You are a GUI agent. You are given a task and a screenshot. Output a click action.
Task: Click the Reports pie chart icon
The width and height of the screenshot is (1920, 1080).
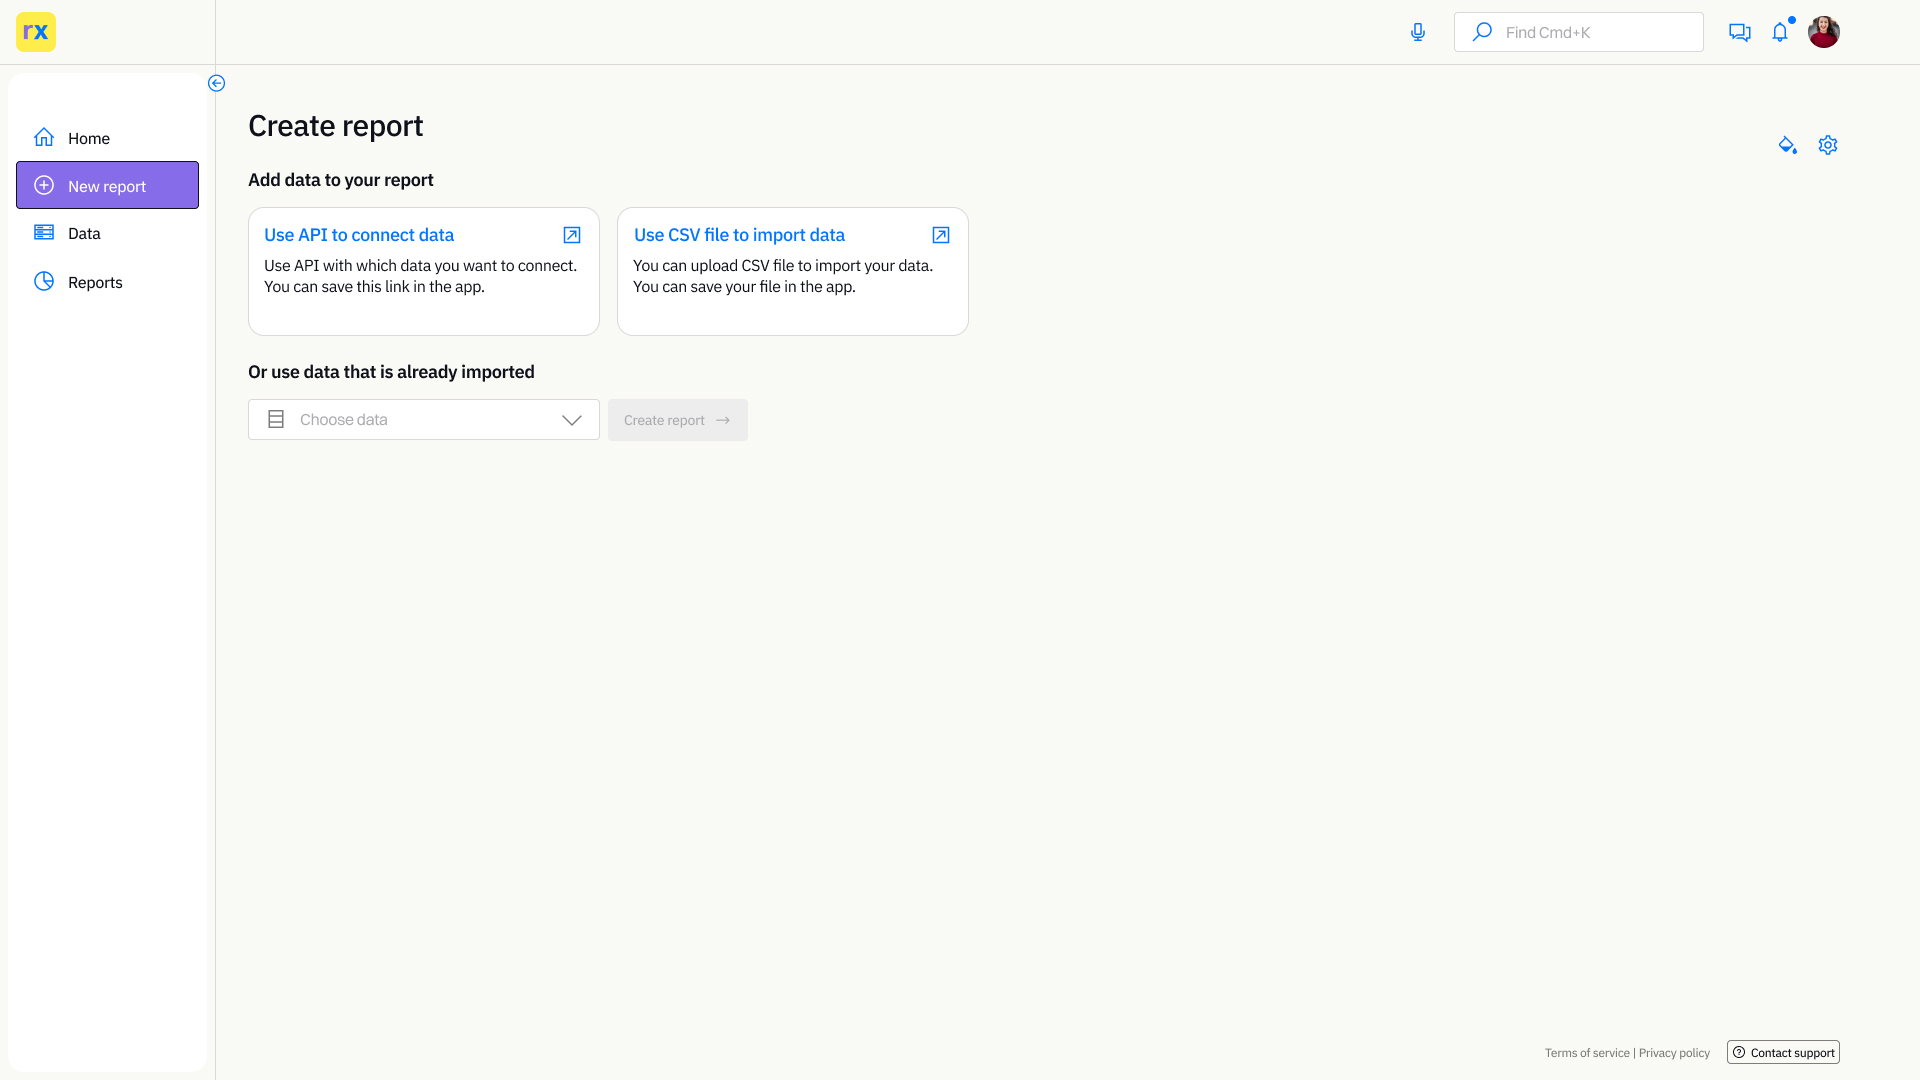click(44, 281)
